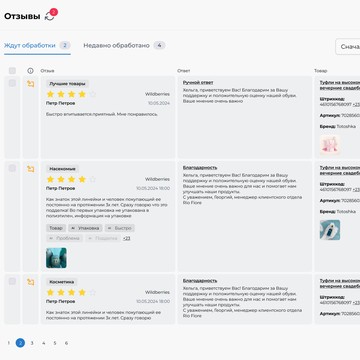Click the Wildberries label in the first review

(157, 94)
